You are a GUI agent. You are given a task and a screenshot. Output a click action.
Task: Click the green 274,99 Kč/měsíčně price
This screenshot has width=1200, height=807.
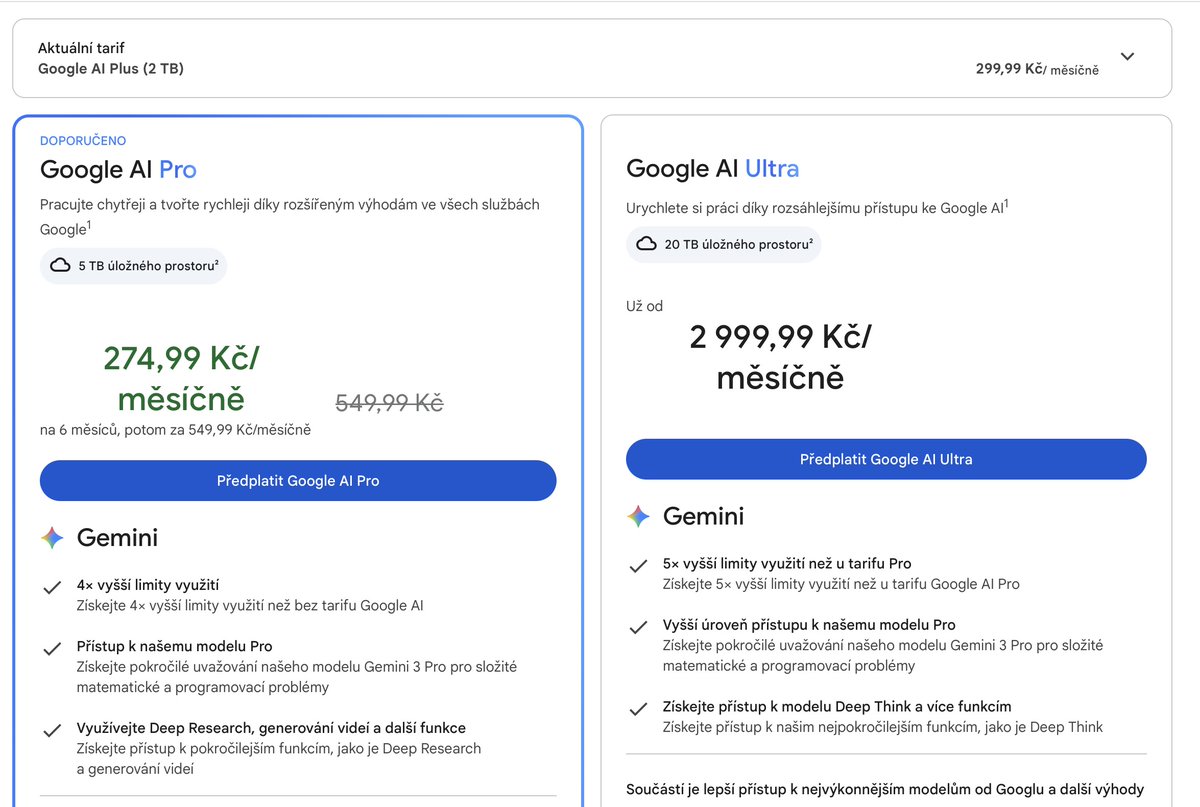(x=181, y=378)
